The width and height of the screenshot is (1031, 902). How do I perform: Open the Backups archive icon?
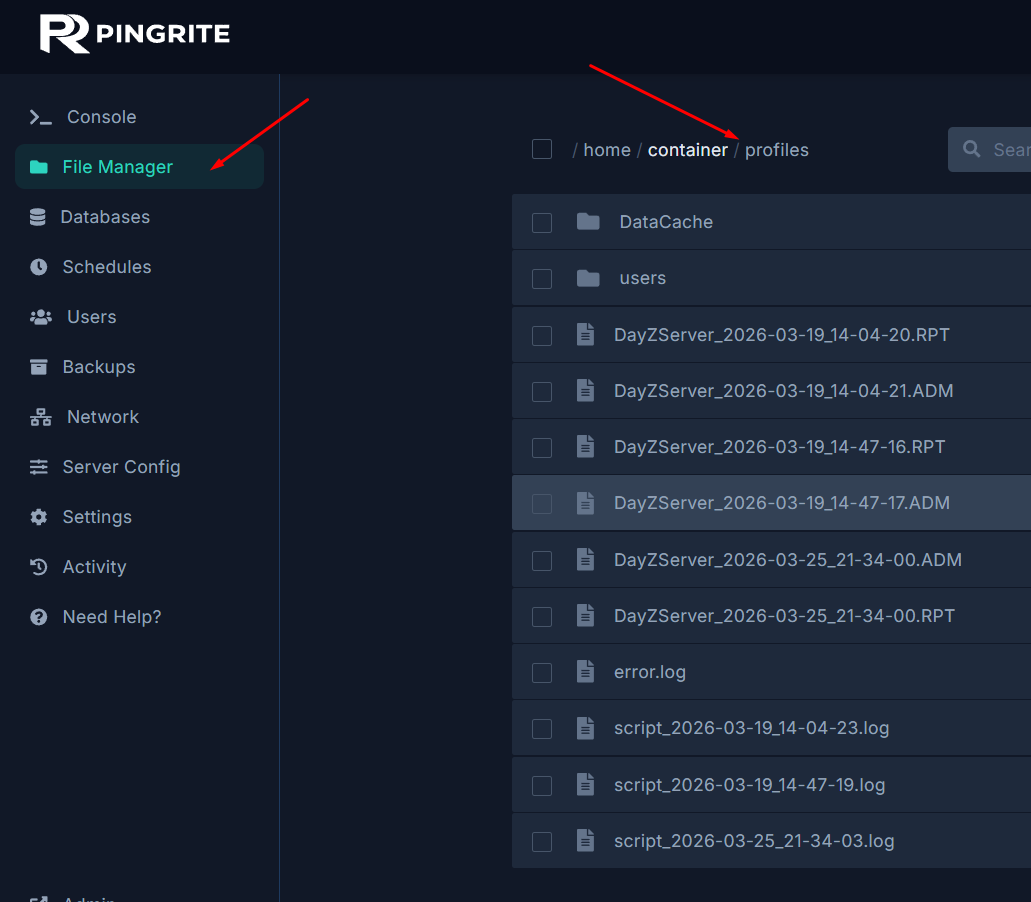pyautogui.click(x=39, y=367)
